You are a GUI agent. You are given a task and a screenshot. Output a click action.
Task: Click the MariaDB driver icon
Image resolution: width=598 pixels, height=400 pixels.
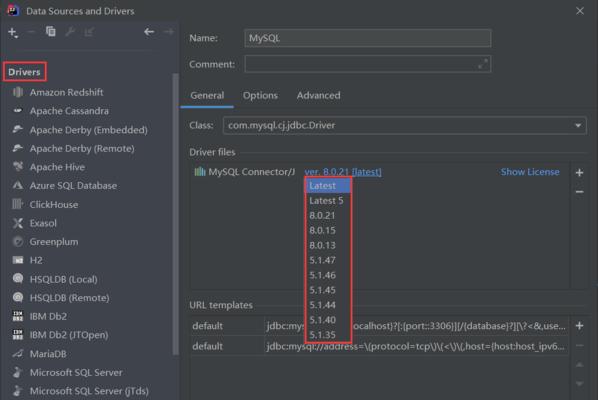pyautogui.click(x=18, y=353)
